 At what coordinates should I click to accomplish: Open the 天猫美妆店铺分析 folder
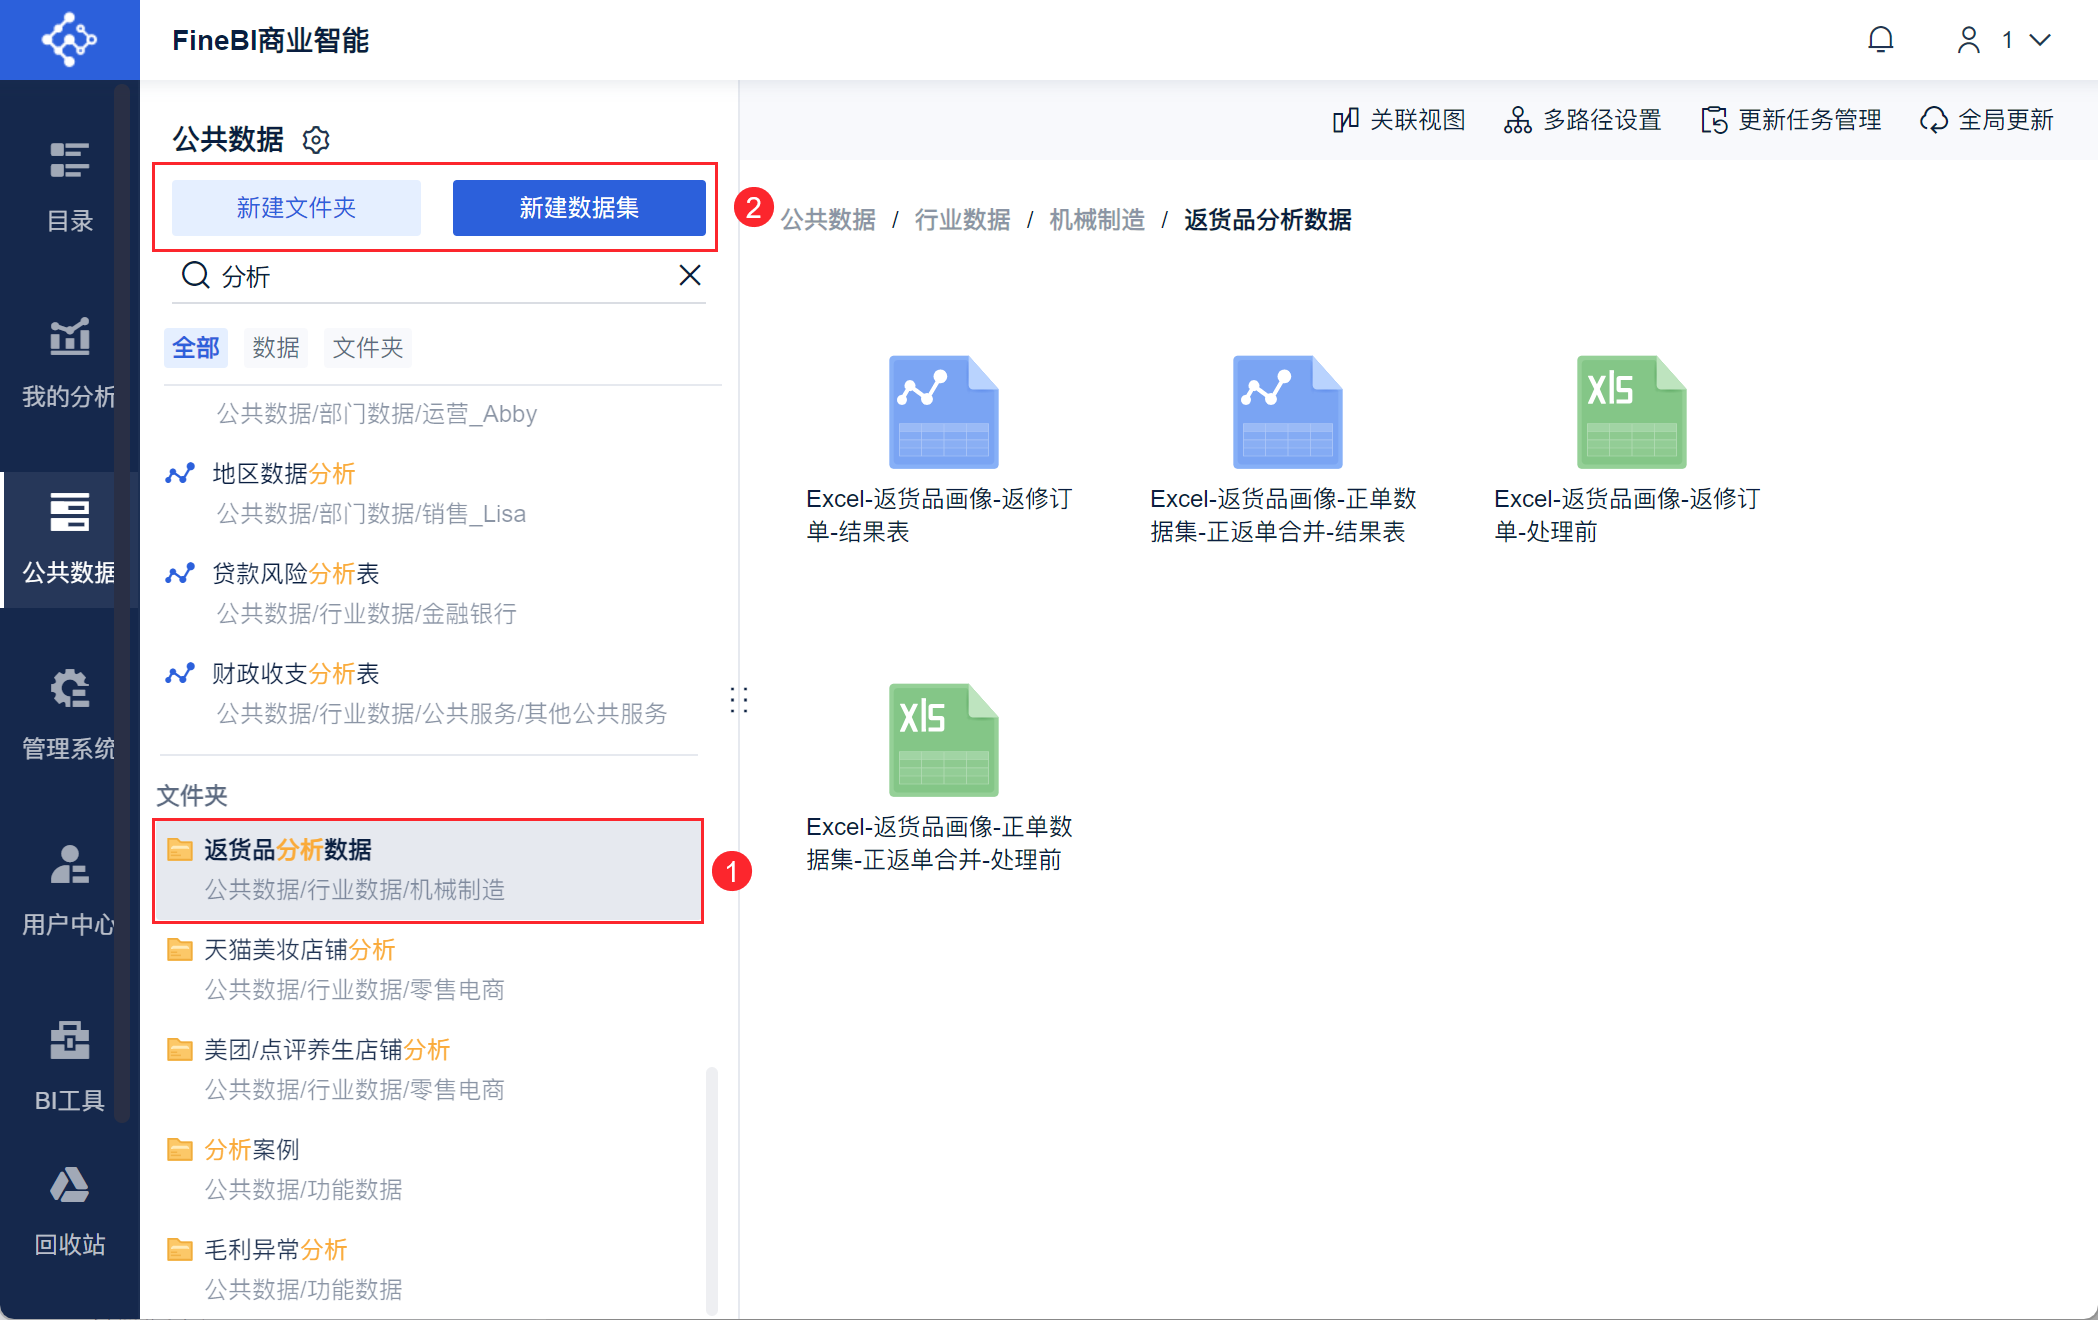(300, 950)
